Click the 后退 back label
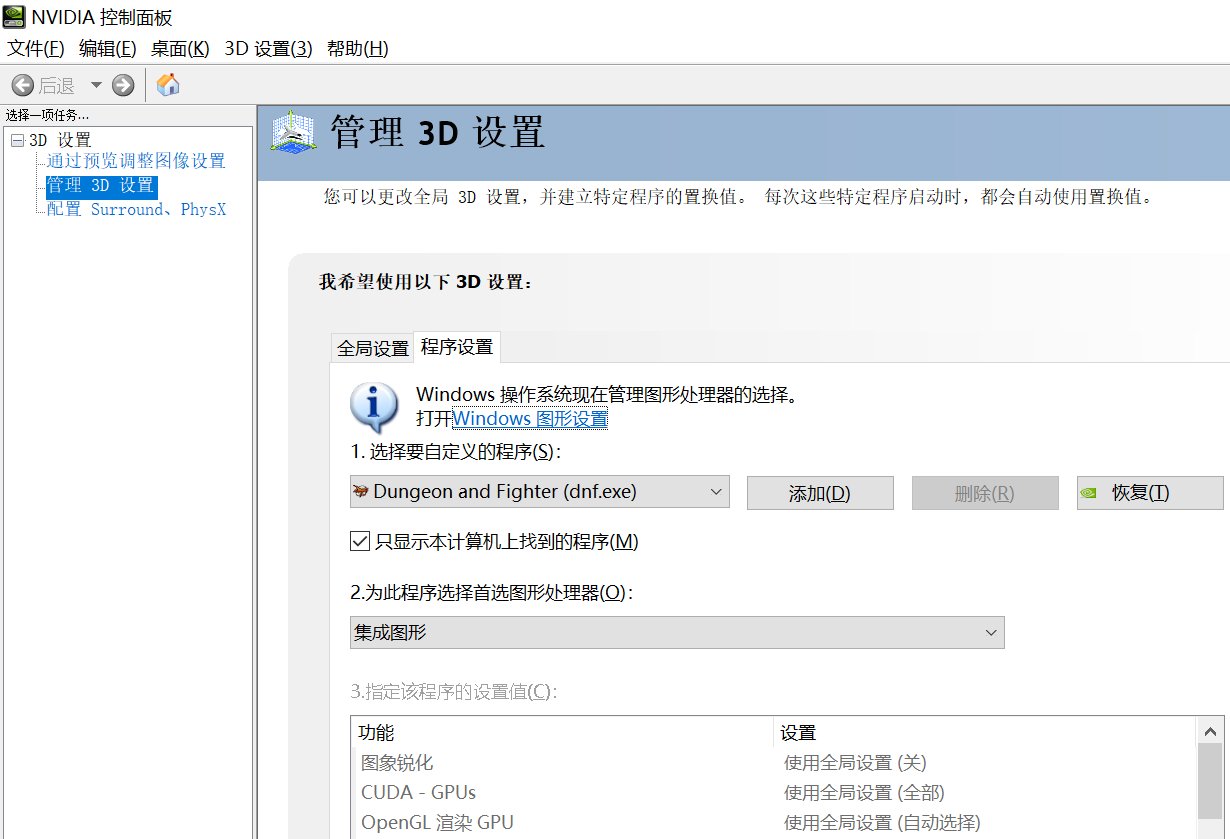This screenshot has width=1230, height=839. [x=57, y=86]
